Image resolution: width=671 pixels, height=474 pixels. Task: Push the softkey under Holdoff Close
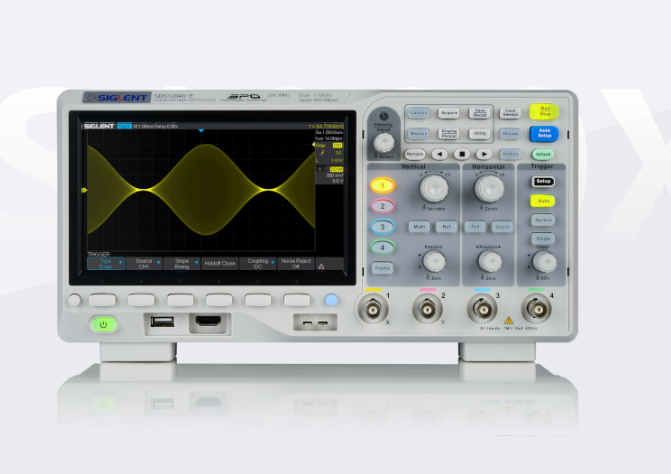point(219,300)
